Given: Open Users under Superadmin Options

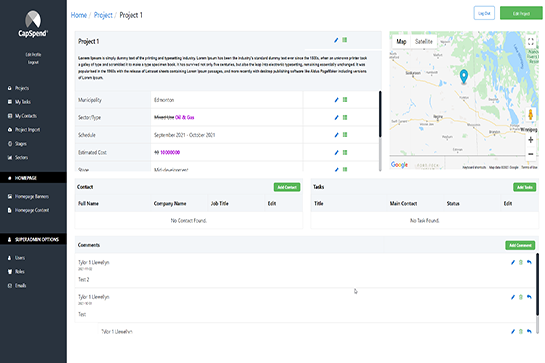Looking at the screenshot, I should tap(20, 258).
